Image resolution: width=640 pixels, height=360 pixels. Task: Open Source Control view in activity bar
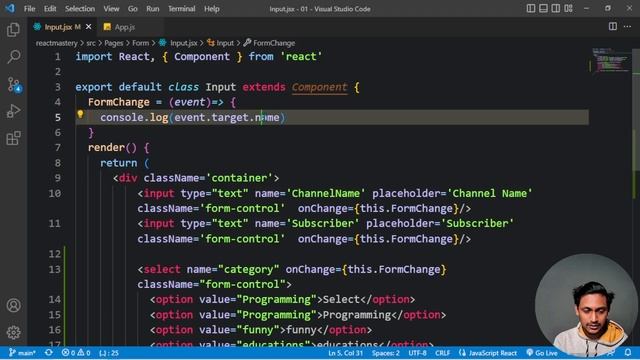(14, 84)
